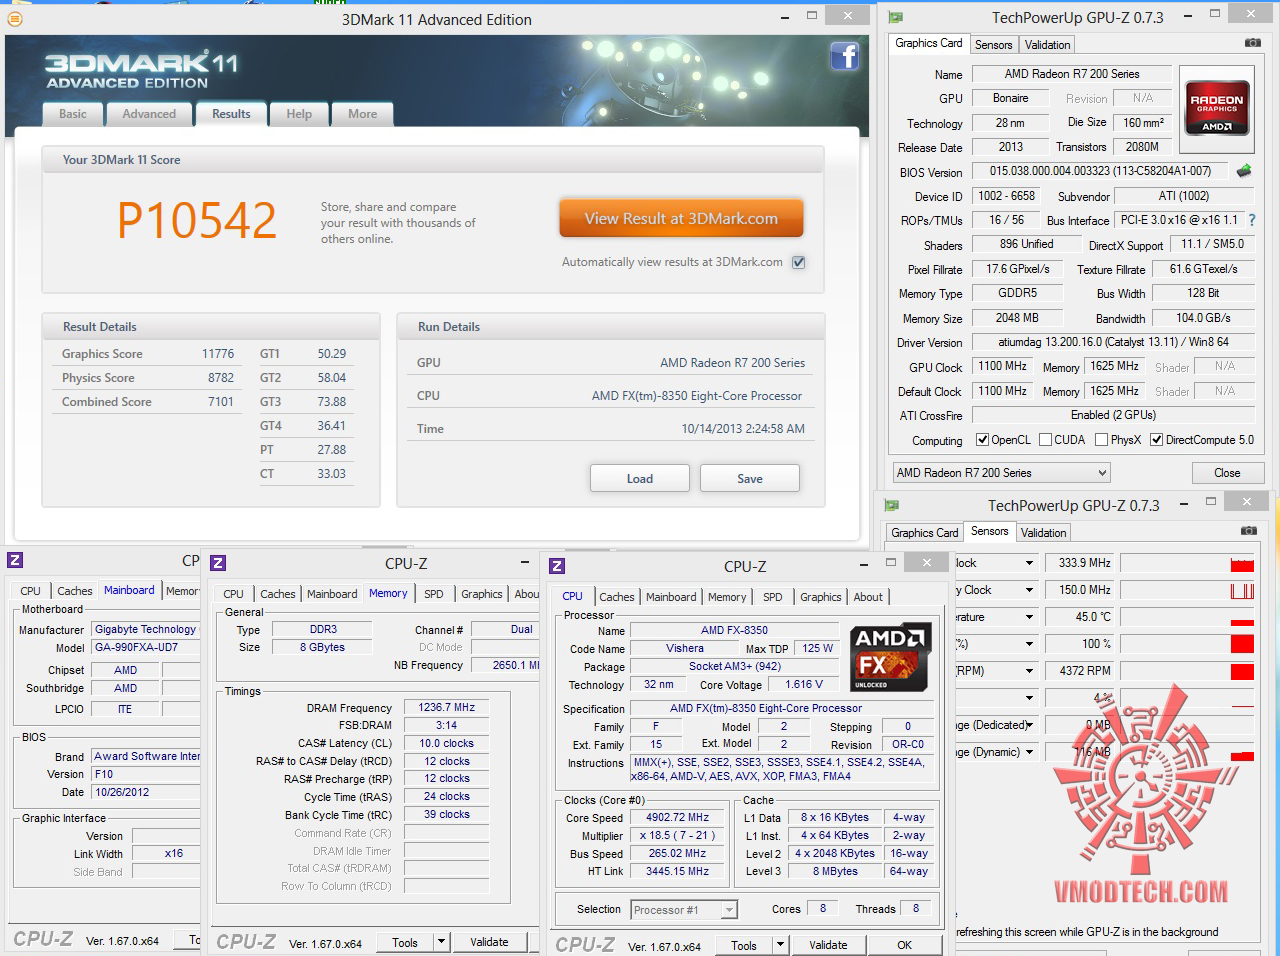The image size is (1280, 956).
Task: Toggle the OpenCL checkbox in GPU-Z
Action: tap(983, 440)
